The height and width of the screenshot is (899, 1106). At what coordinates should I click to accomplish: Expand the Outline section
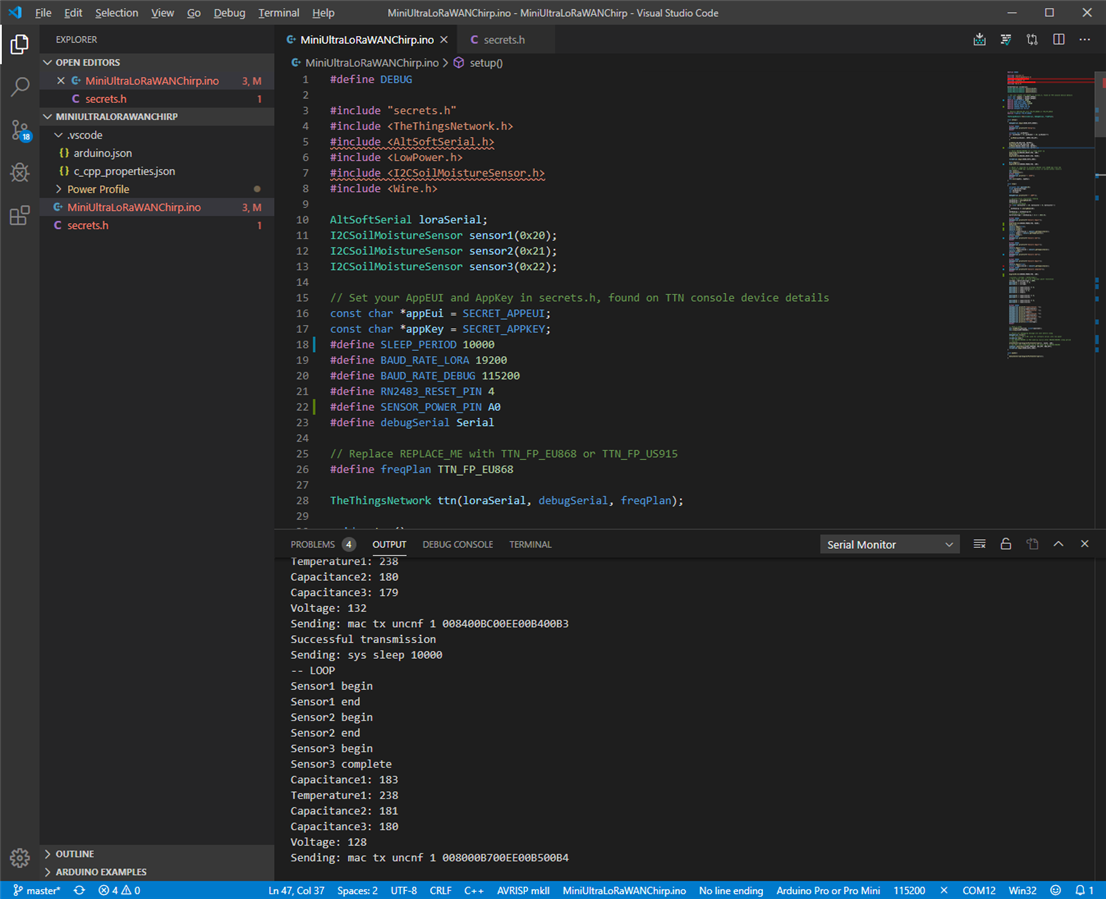point(75,854)
